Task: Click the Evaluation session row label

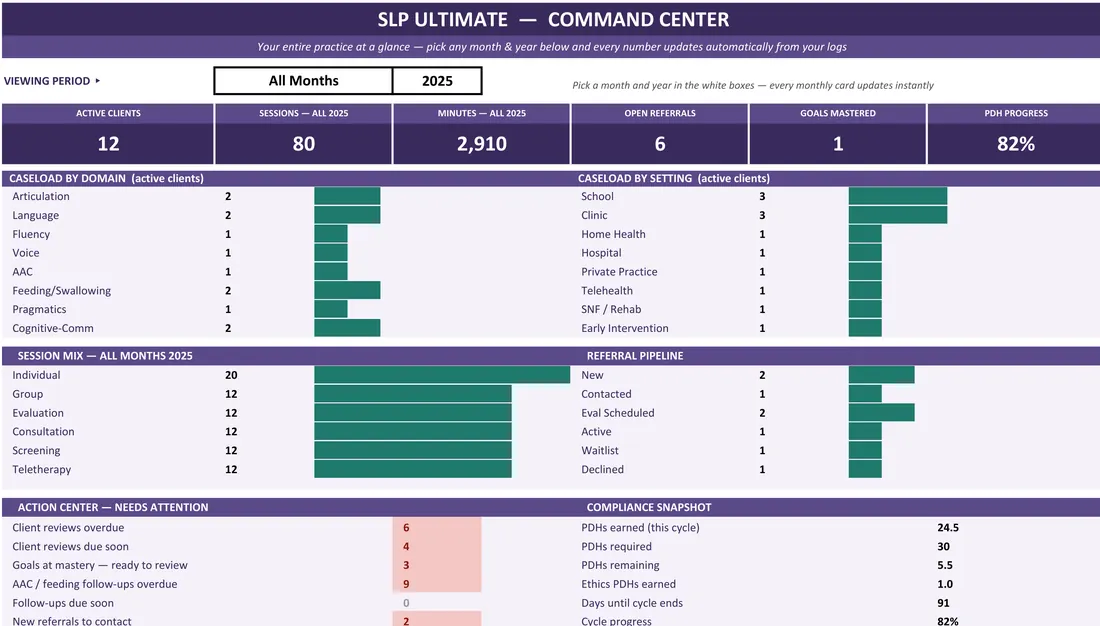Action: (x=38, y=413)
